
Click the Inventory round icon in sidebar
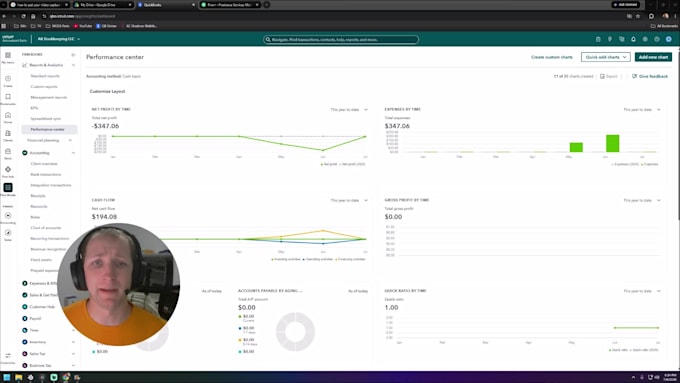coord(25,342)
